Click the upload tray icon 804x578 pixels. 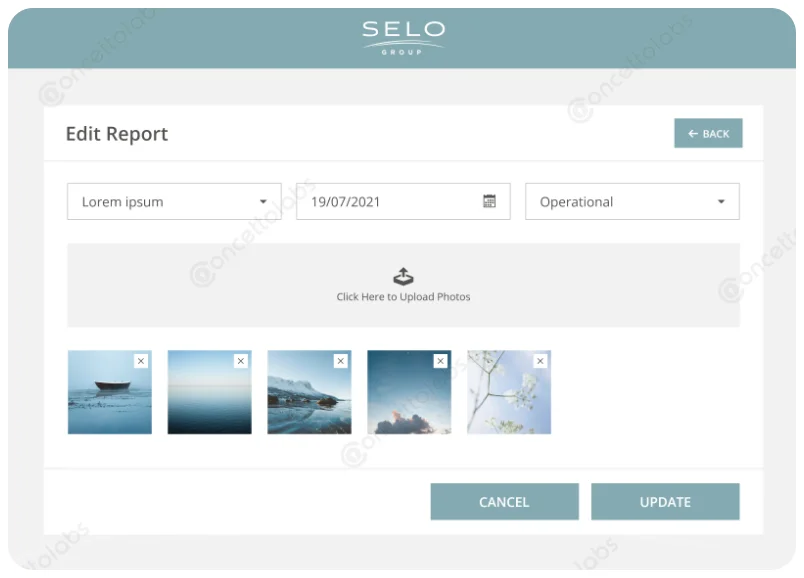click(x=403, y=277)
